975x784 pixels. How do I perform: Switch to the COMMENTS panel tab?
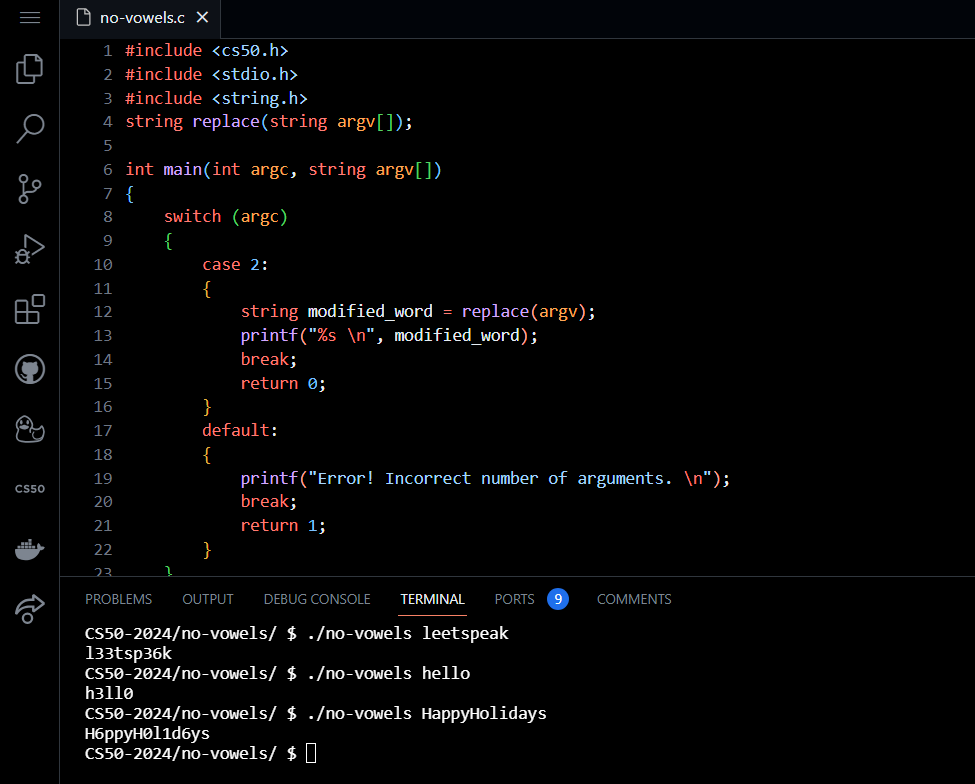coord(634,599)
